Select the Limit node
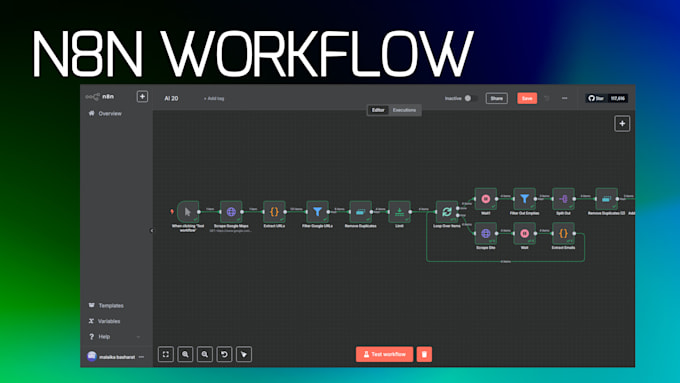The height and width of the screenshot is (383, 680). click(399, 212)
